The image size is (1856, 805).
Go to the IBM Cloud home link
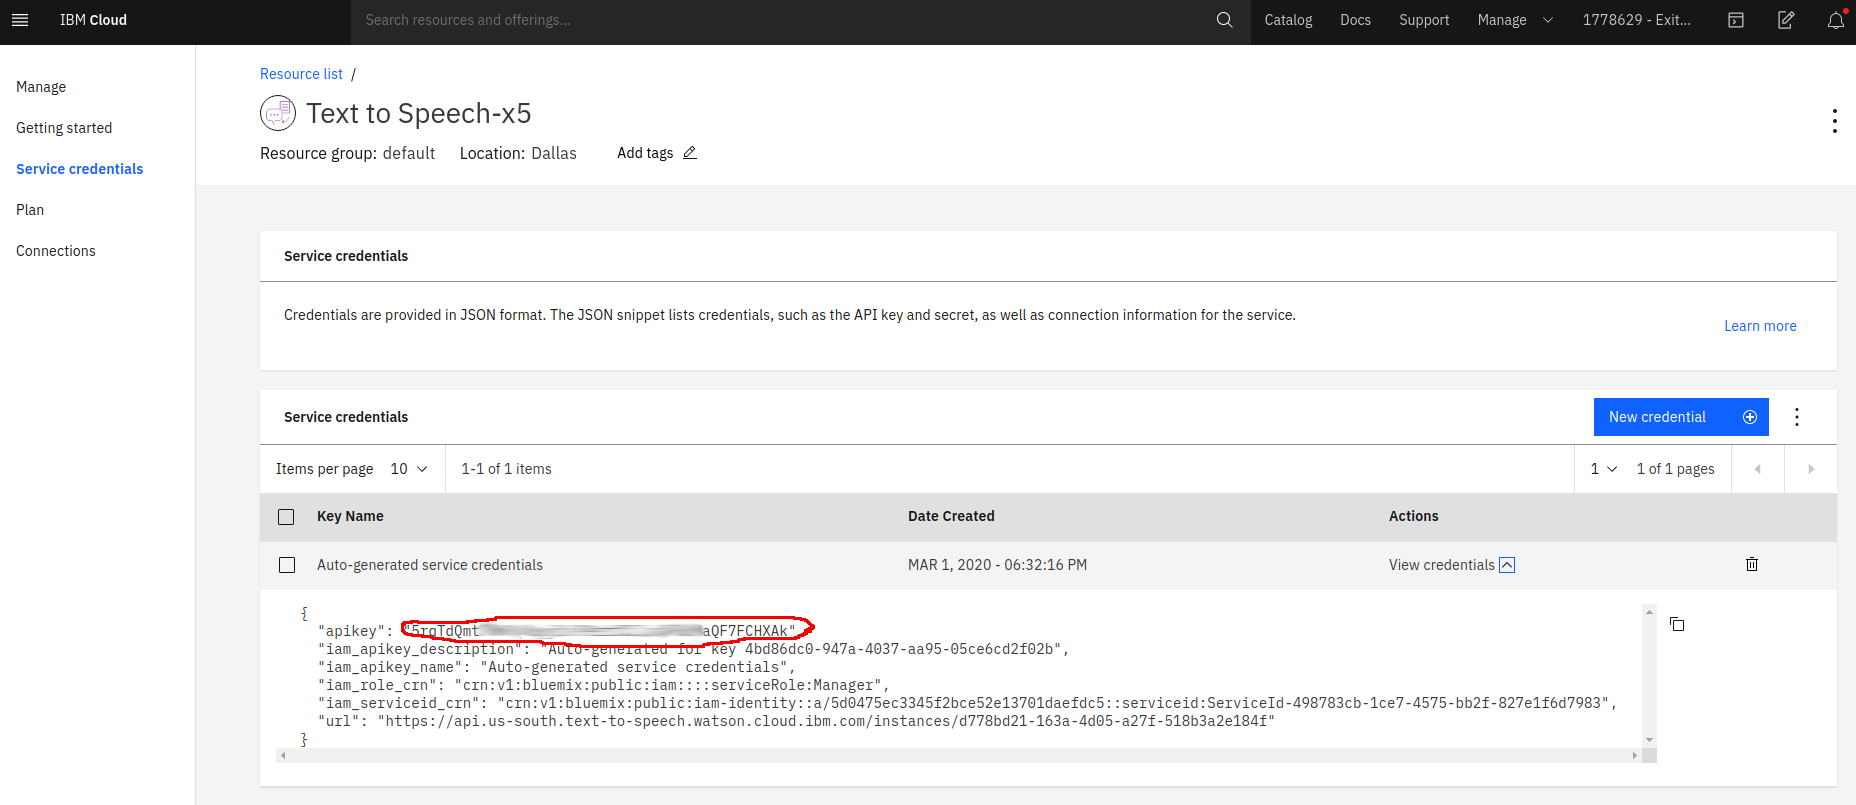93,20
